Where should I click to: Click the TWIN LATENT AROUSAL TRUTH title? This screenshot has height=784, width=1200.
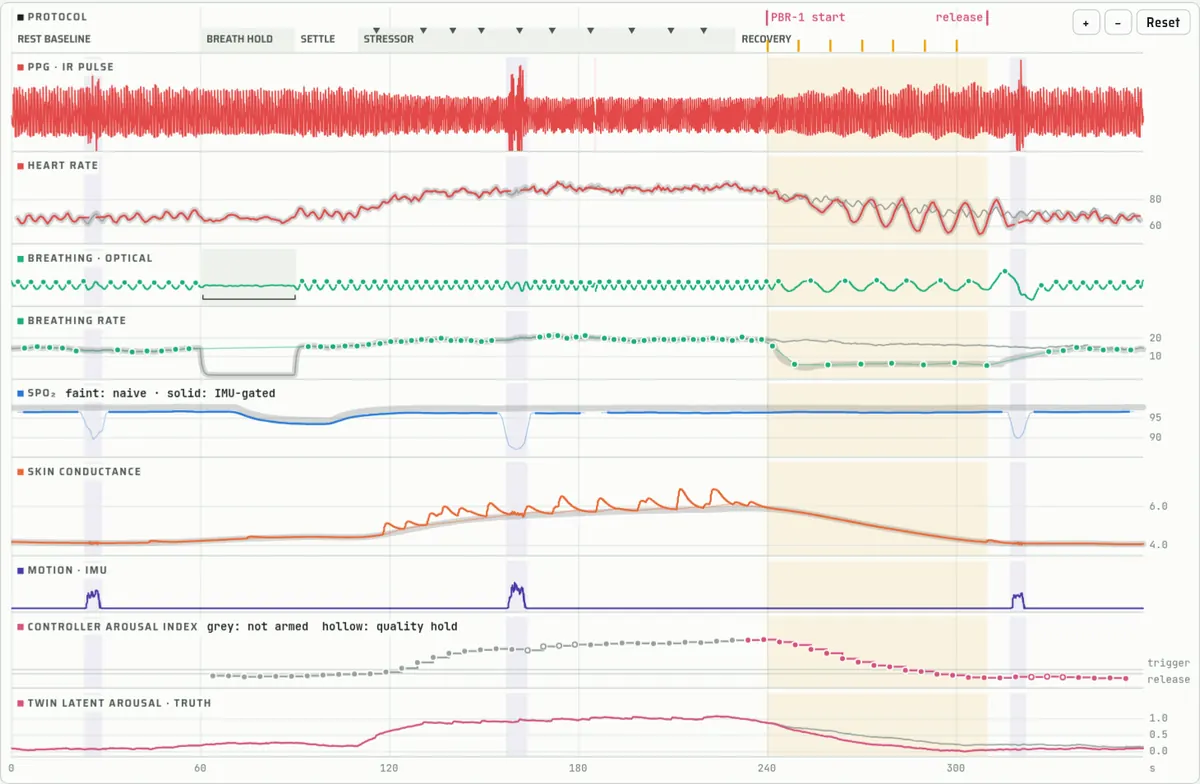point(119,703)
